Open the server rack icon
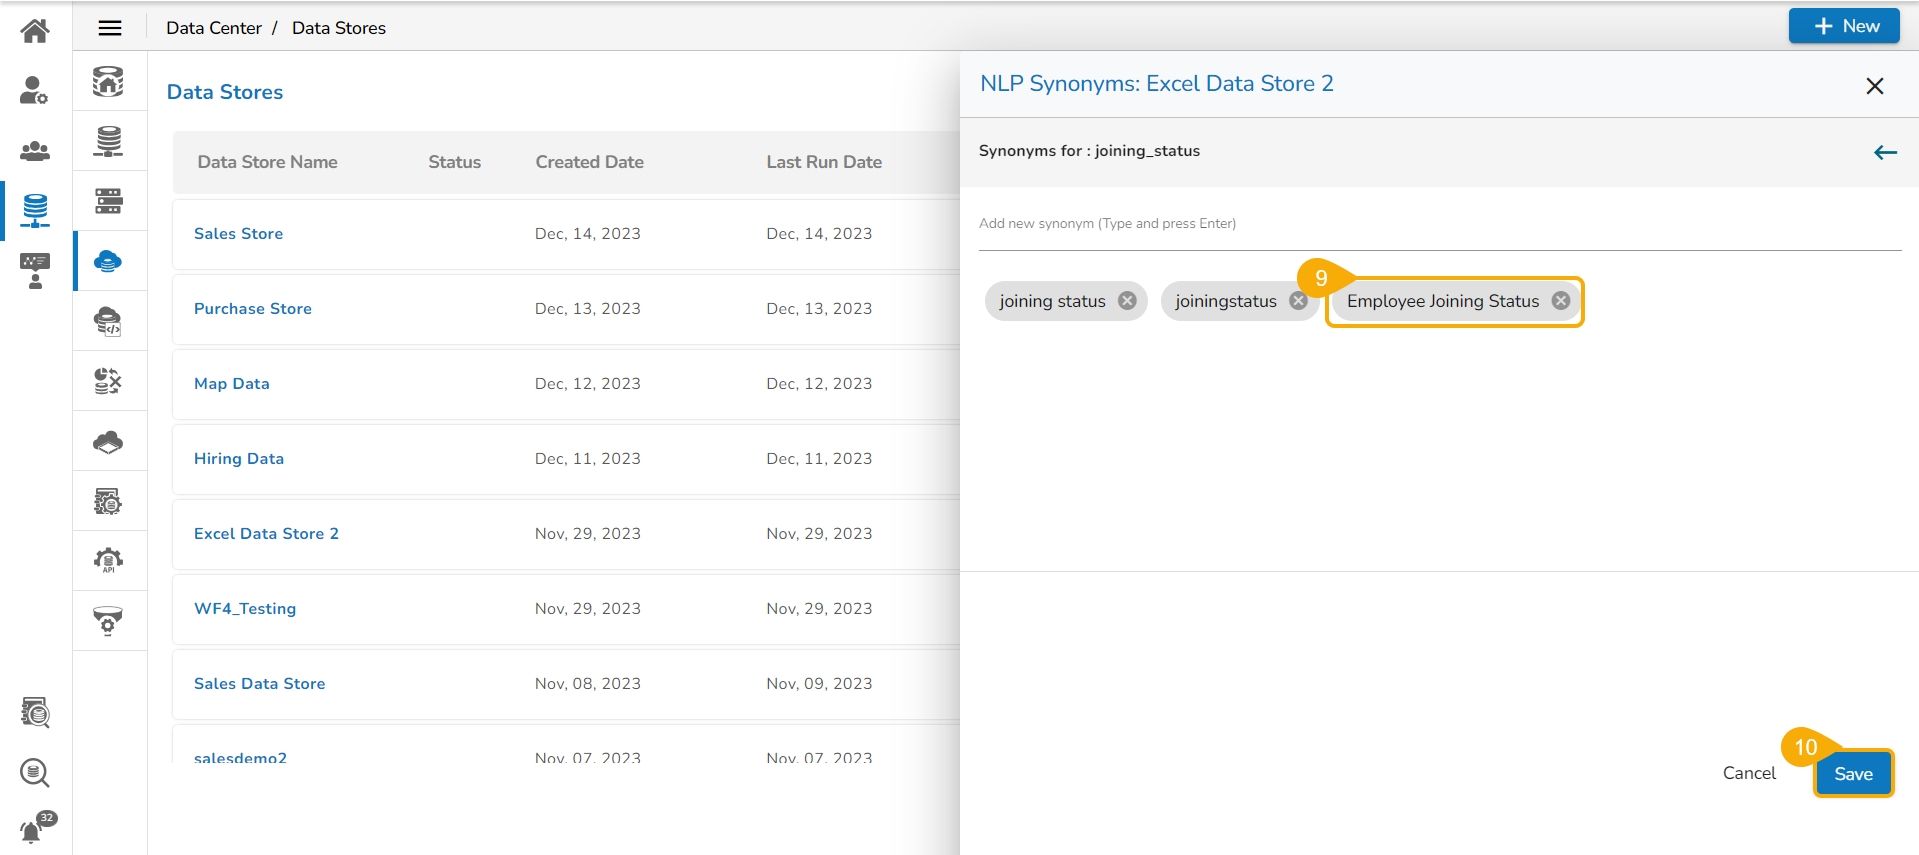Viewport: 1919px width, 855px height. 108,201
